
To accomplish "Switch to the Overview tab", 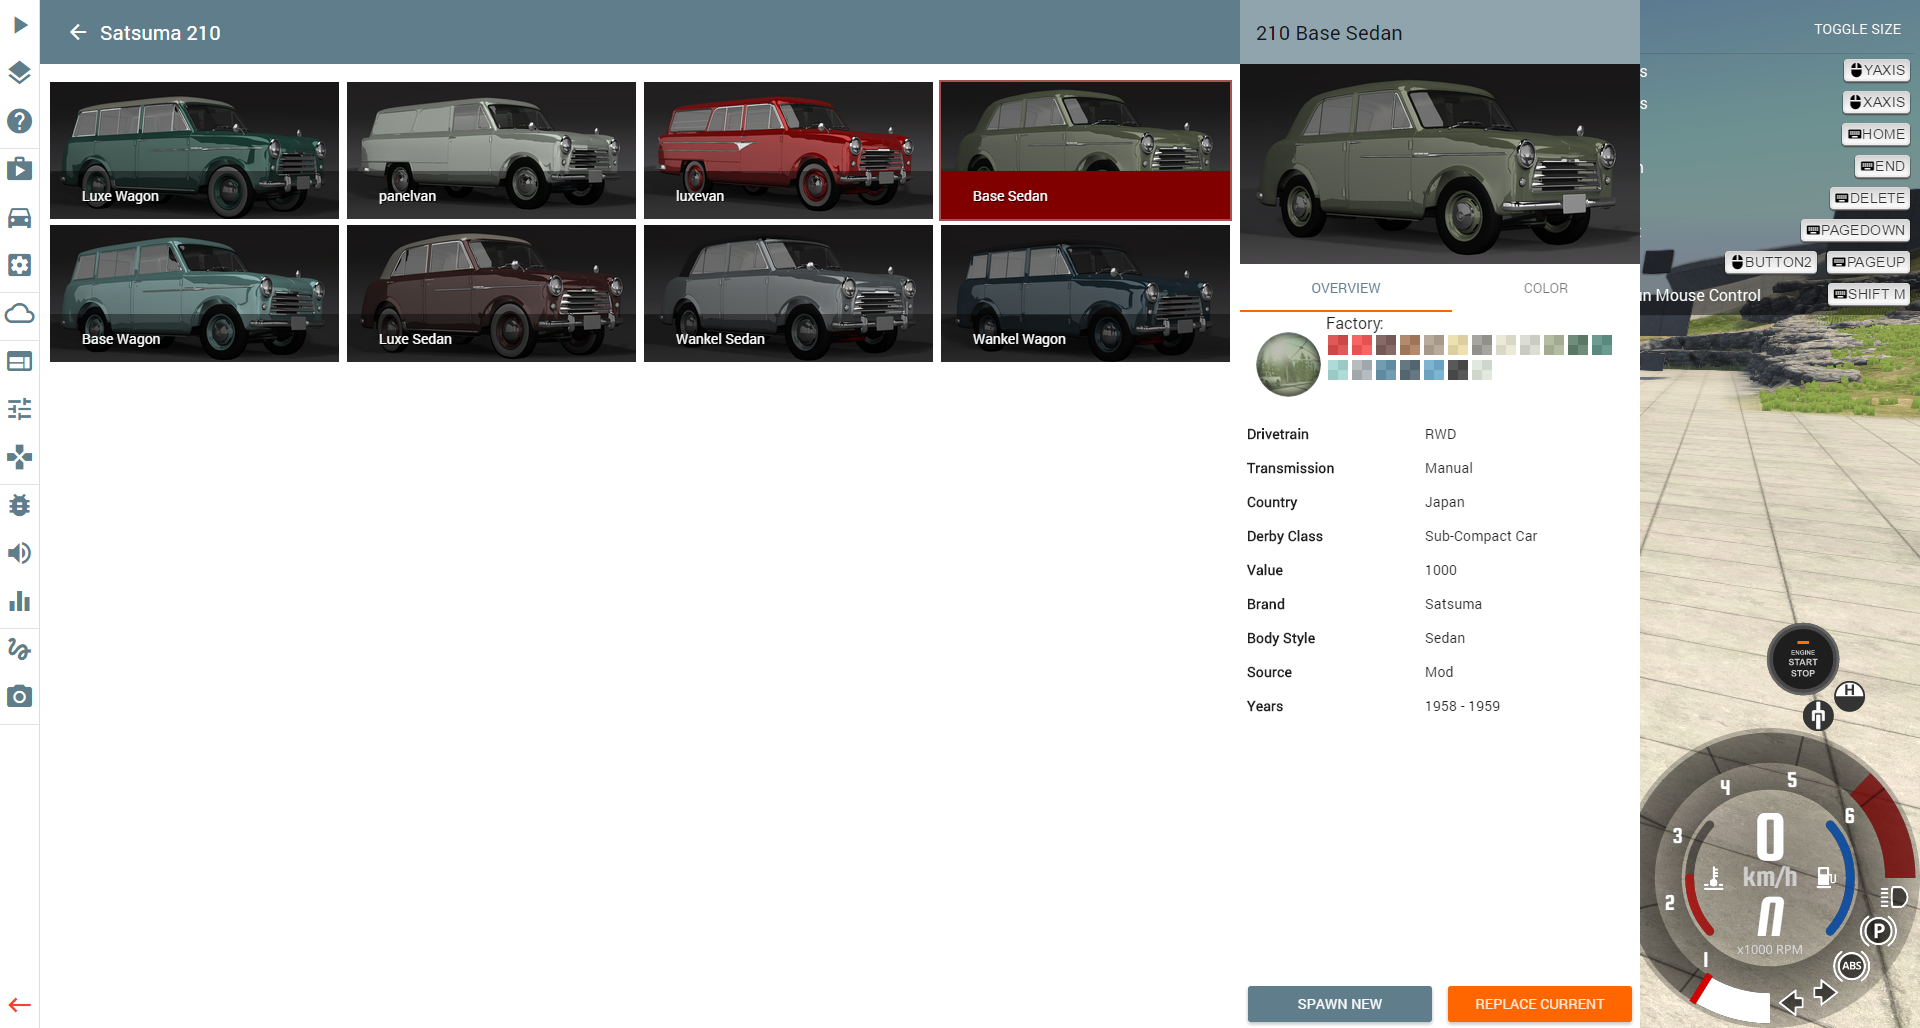I will 1345,288.
